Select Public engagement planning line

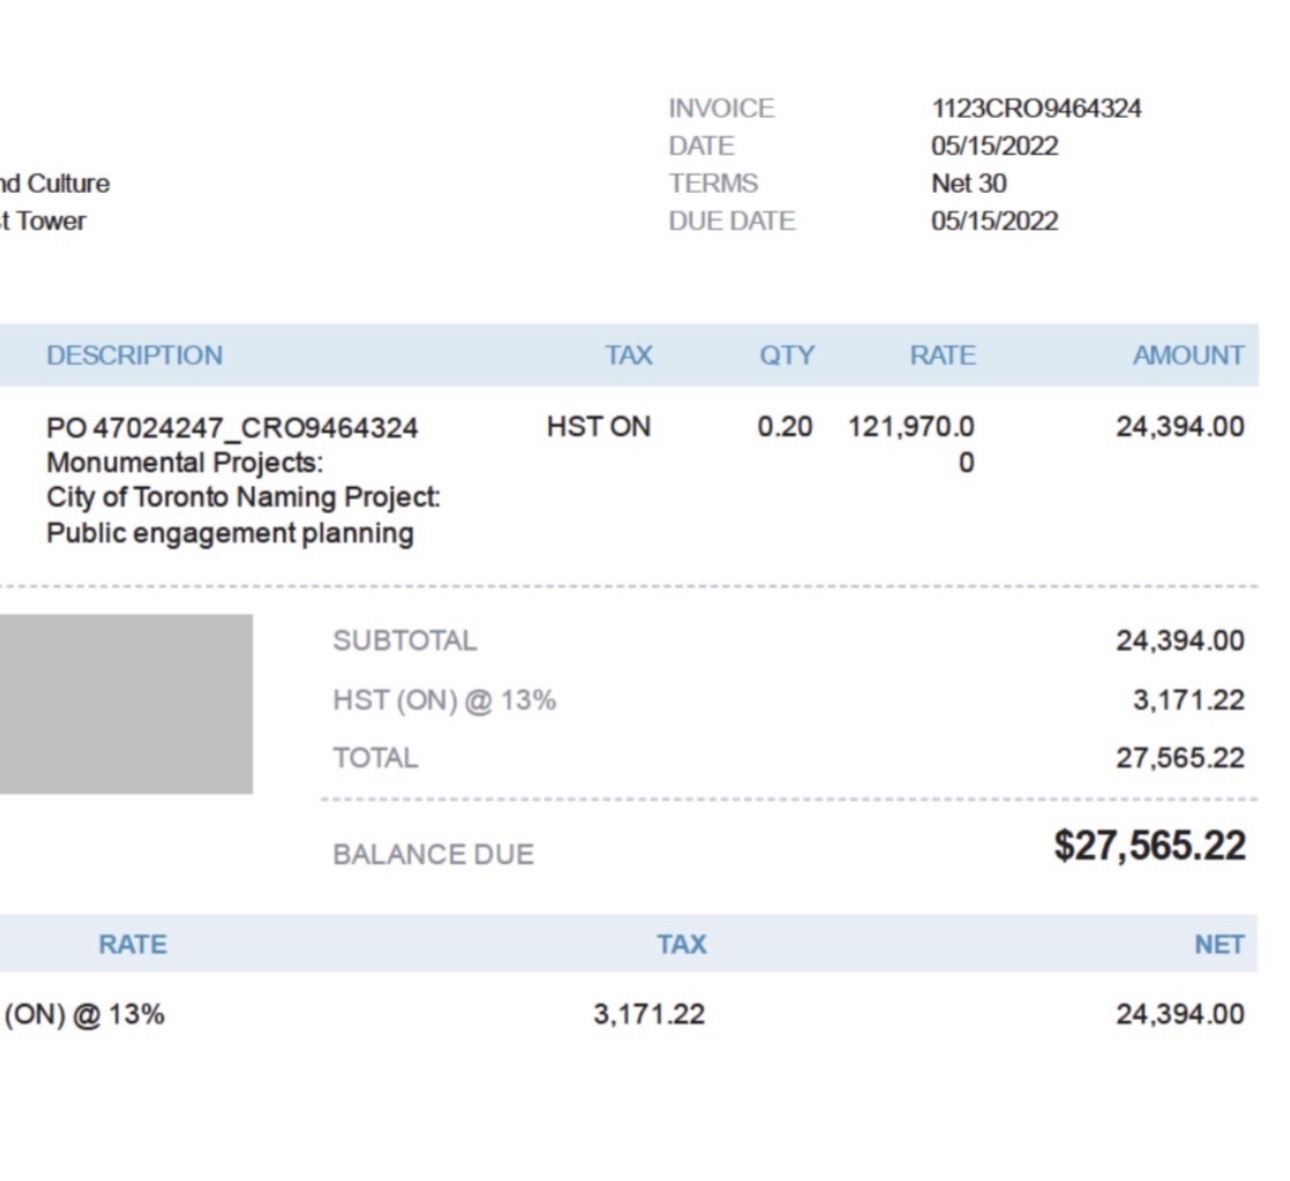coord(230,533)
